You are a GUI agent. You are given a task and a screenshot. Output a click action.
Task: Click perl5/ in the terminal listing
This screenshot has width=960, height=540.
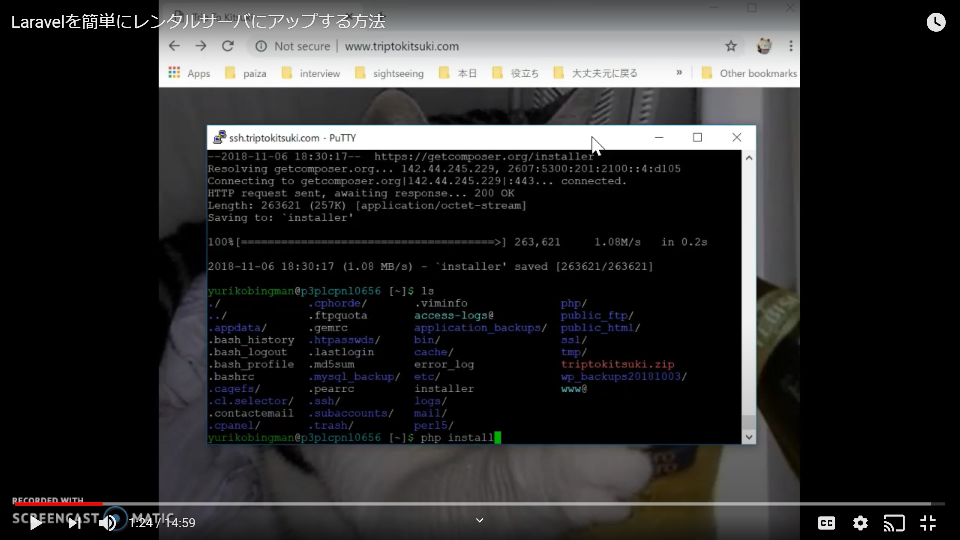coord(433,426)
